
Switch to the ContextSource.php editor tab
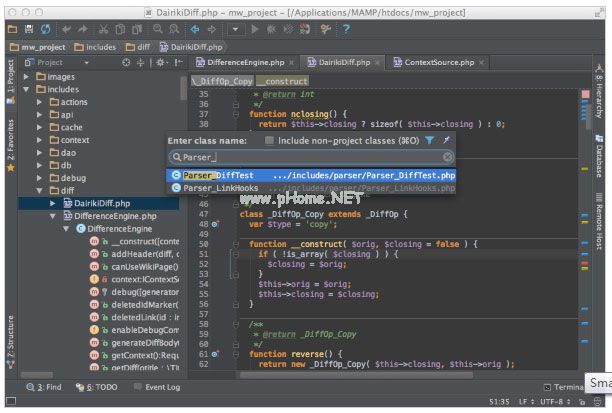click(440, 62)
